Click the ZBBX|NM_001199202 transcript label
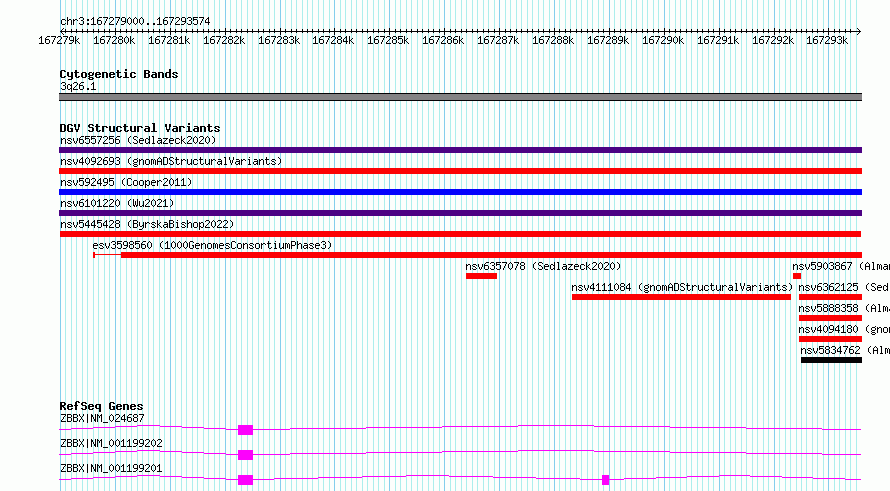This screenshot has width=890, height=491. pos(111,443)
